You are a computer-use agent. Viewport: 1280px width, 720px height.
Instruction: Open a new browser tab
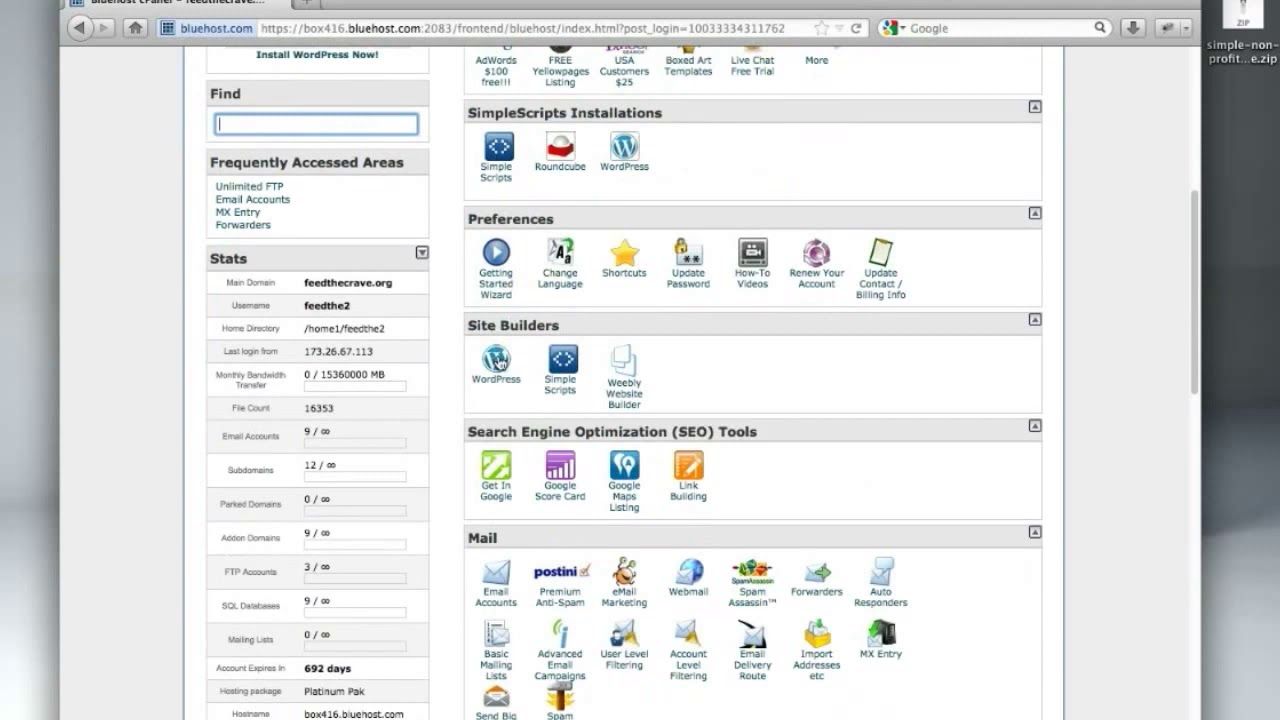tap(309, 4)
